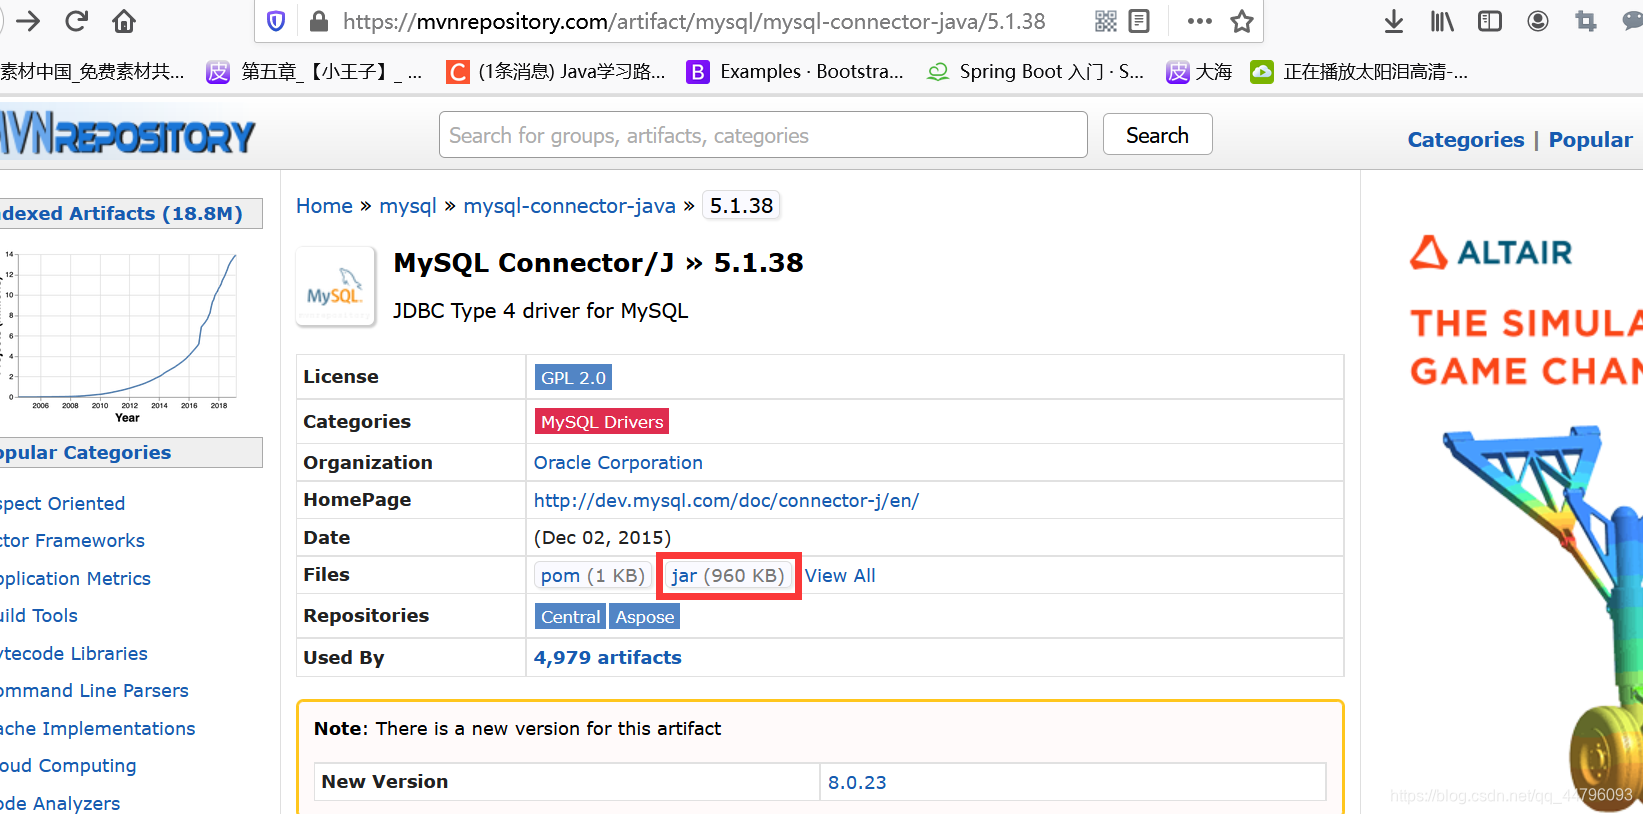This screenshot has height=814, width=1643.
Task: Open Cloud Computing category
Action: (68, 766)
